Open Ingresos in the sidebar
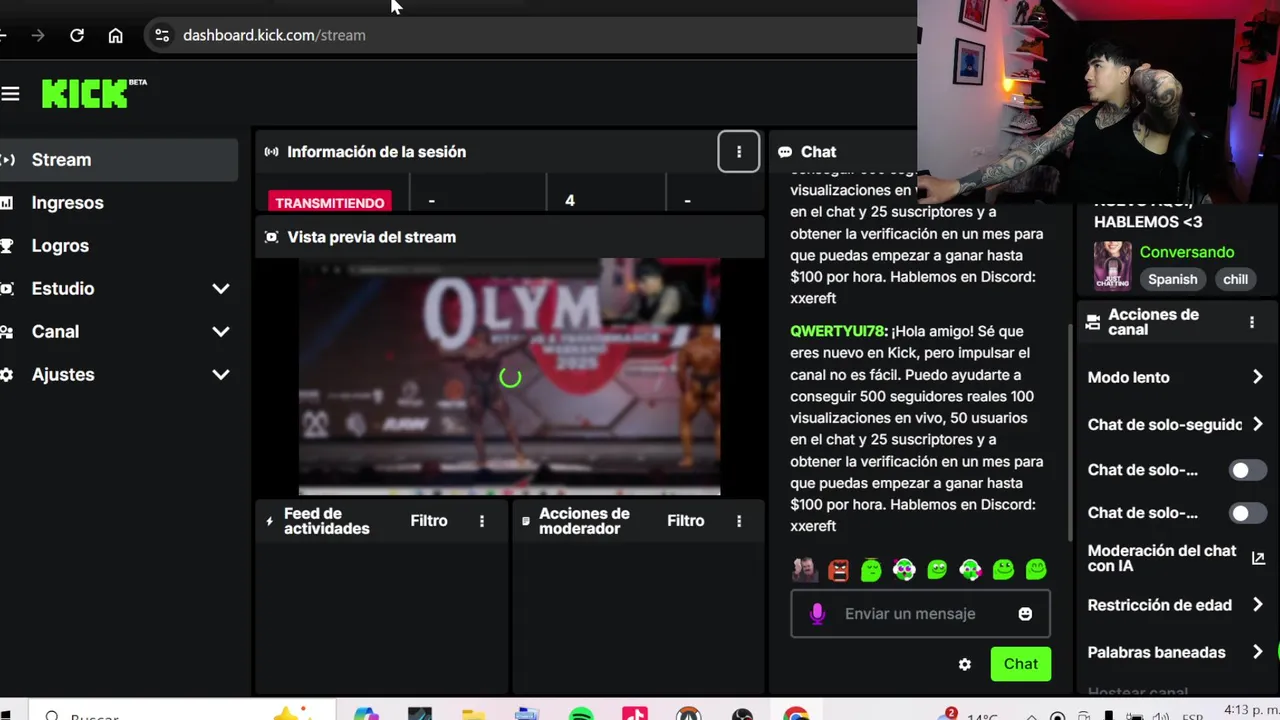The image size is (1280, 720). tap(67, 203)
